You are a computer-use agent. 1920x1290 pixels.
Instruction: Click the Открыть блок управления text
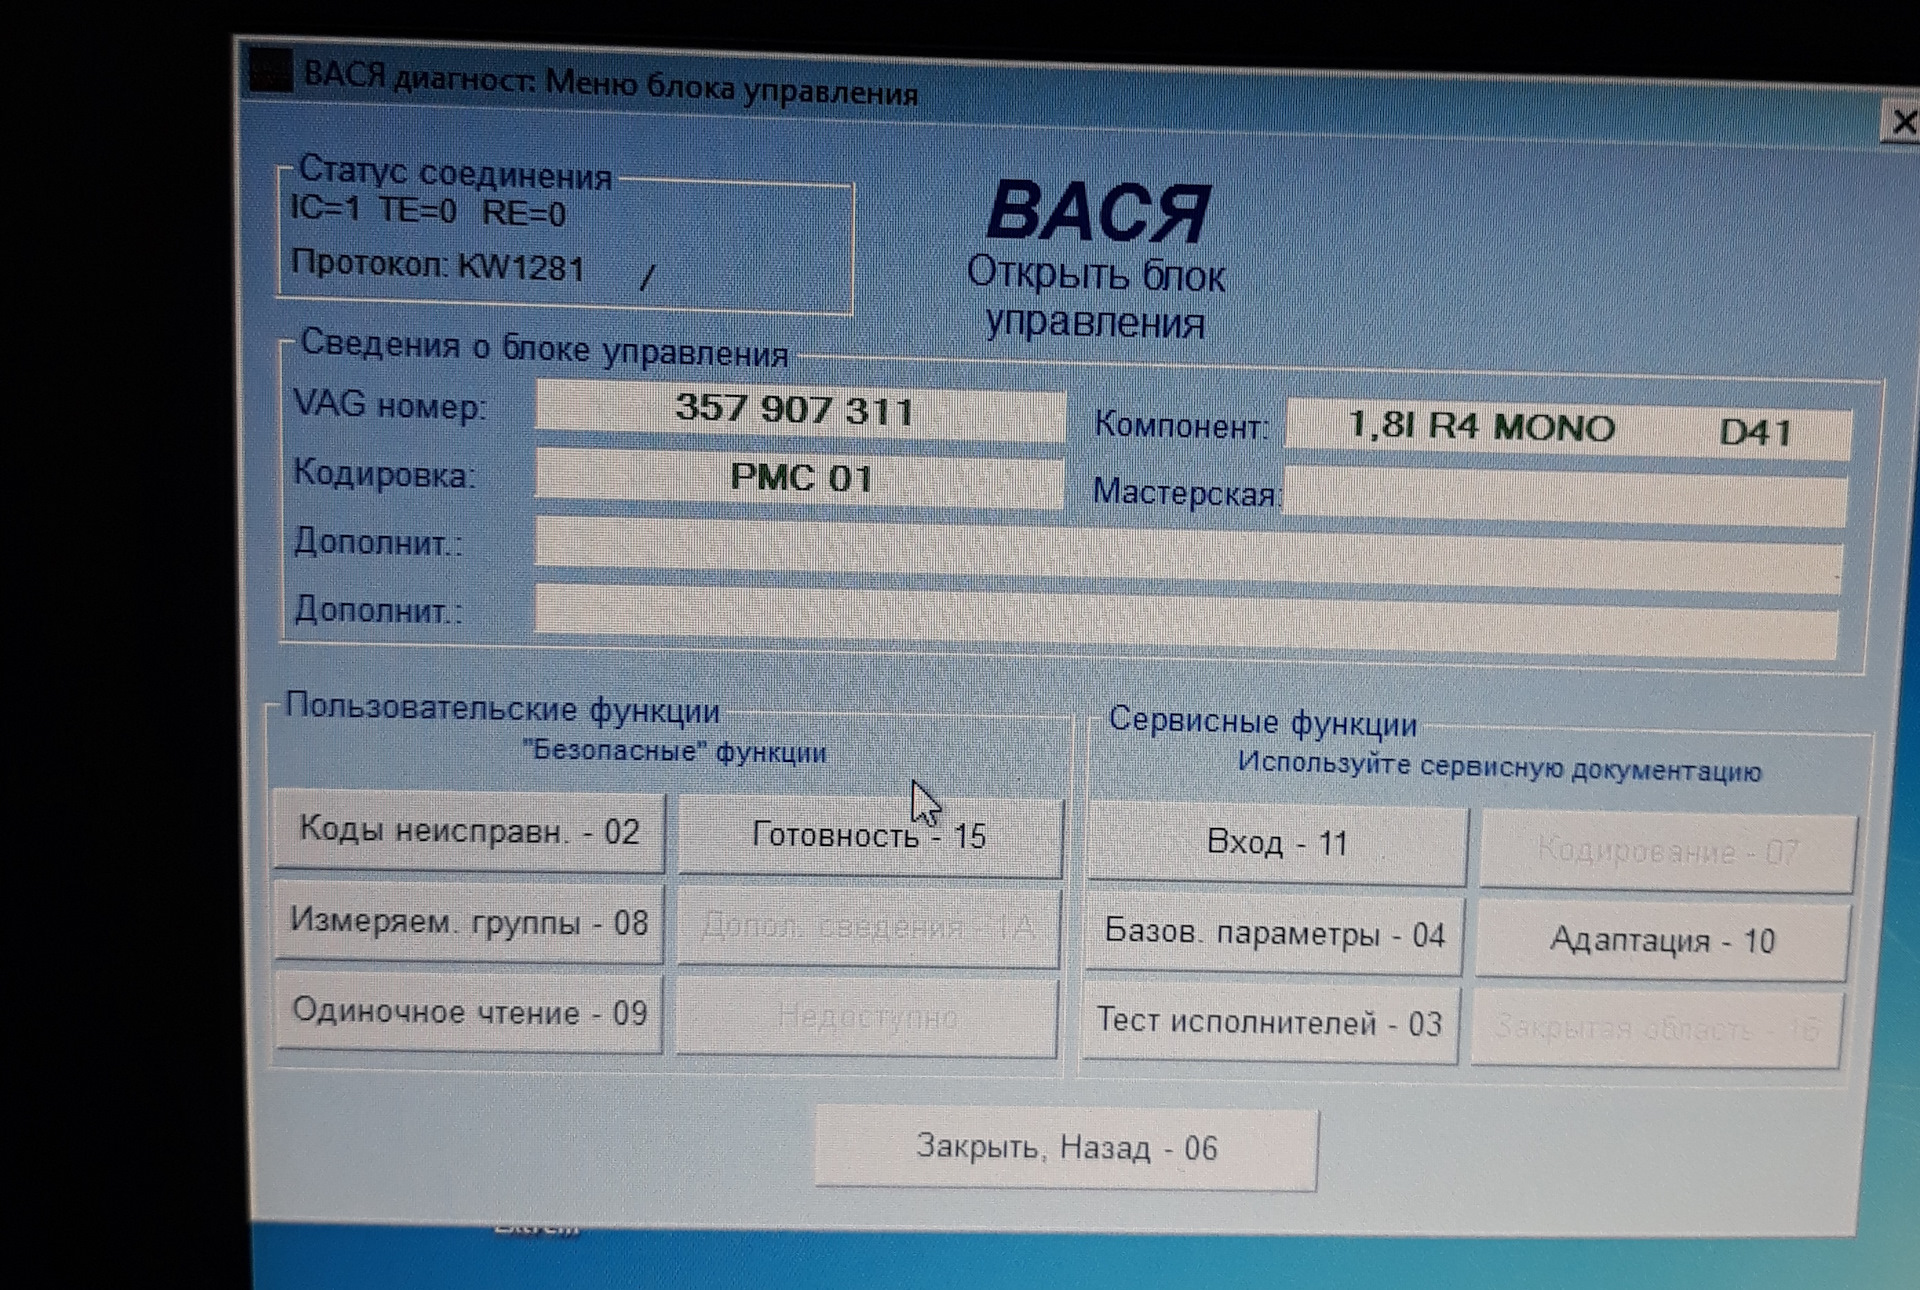pos(1095,298)
